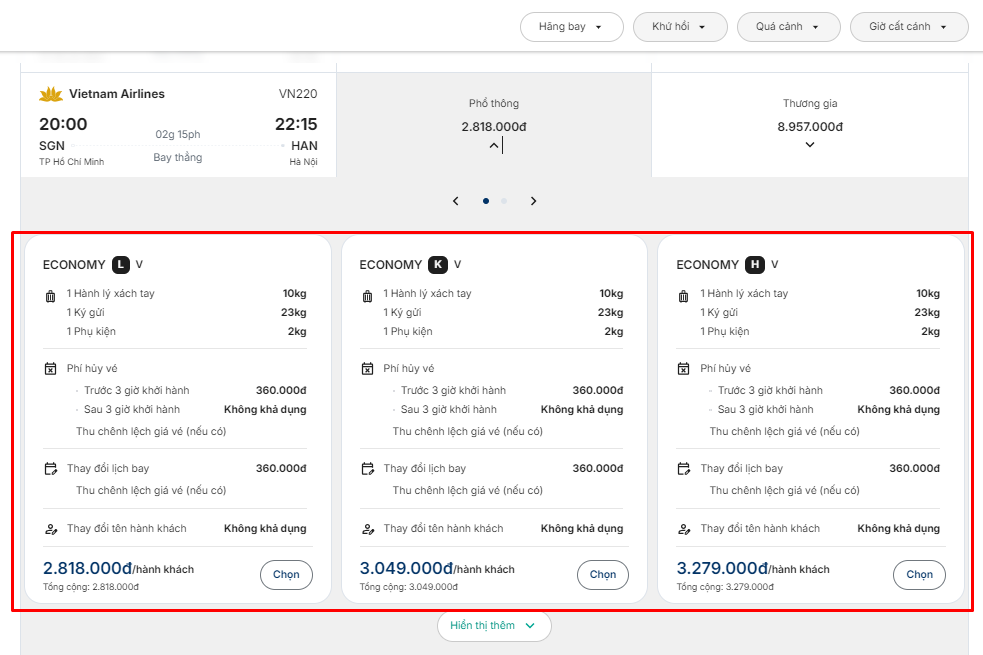Go to next fare carousel page
The width and height of the screenshot is (983, 655).
tap(534, 201)
